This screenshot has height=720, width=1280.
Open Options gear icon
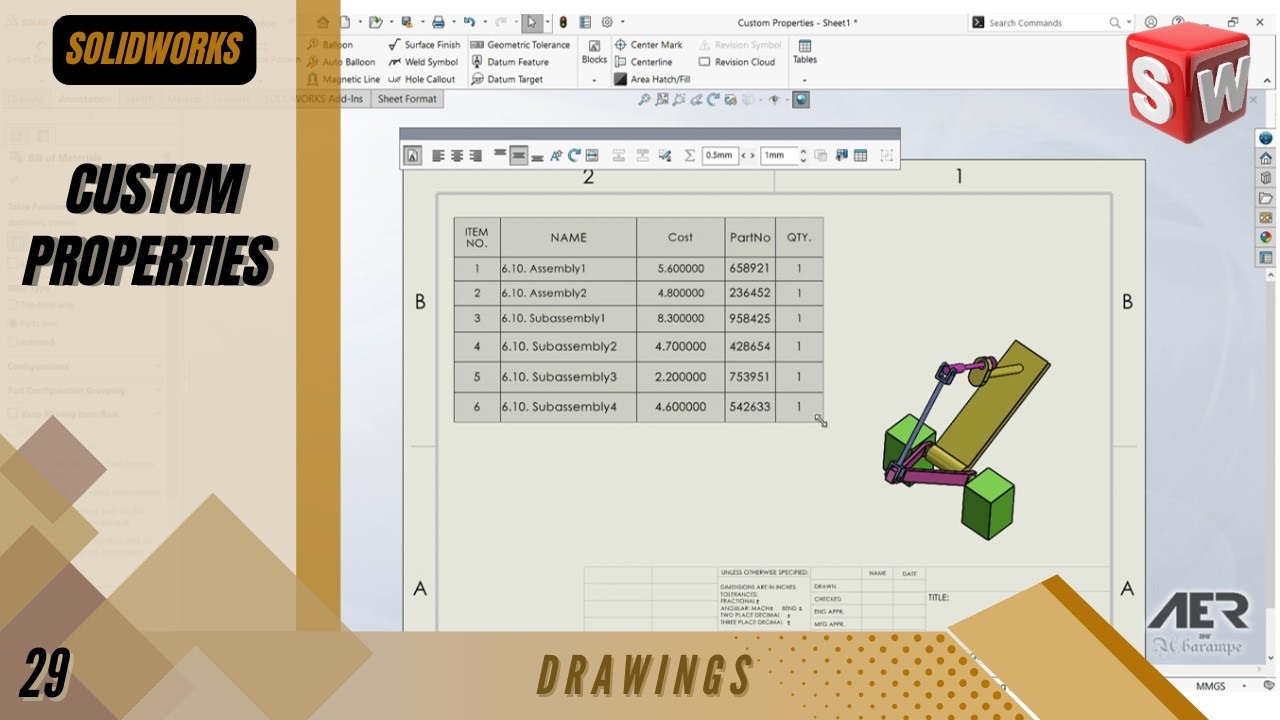[x=607, y=22]
